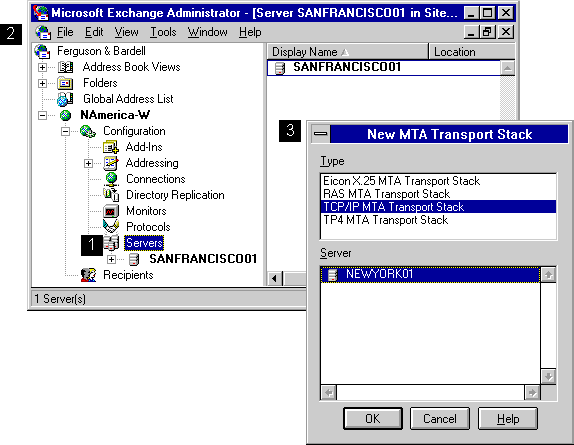Click the Add-Ins icon
The width and height of the screenshot is (574, 445).
[x=111, y=147]
